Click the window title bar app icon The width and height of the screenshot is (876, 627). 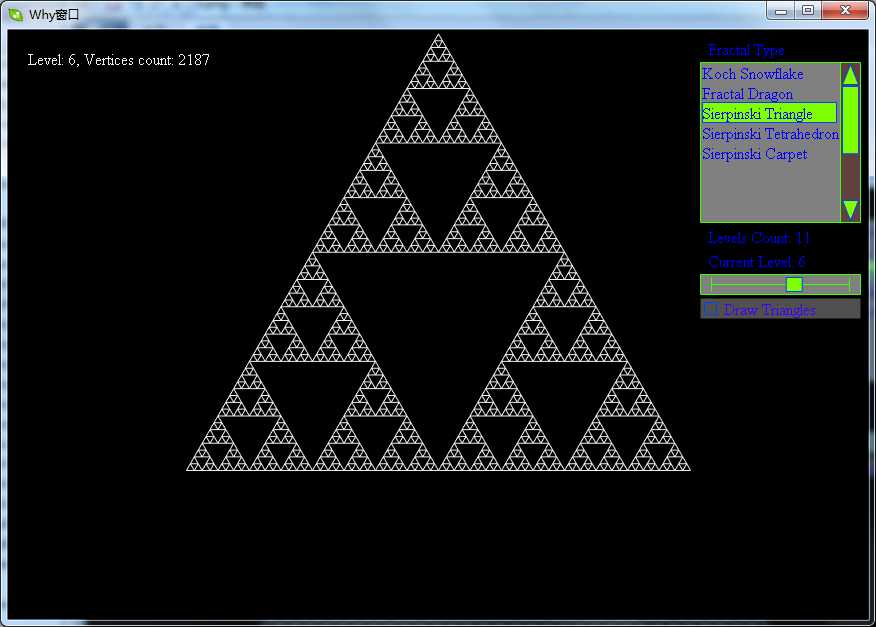point(16,15)
